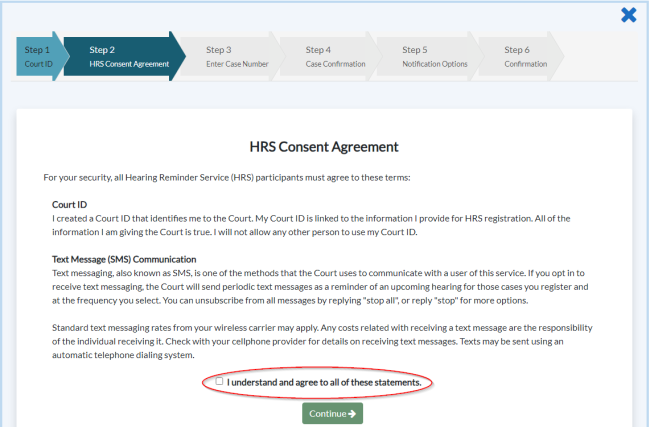
Task: Click 'I understand and agree' label text
Action: [324, 382]
